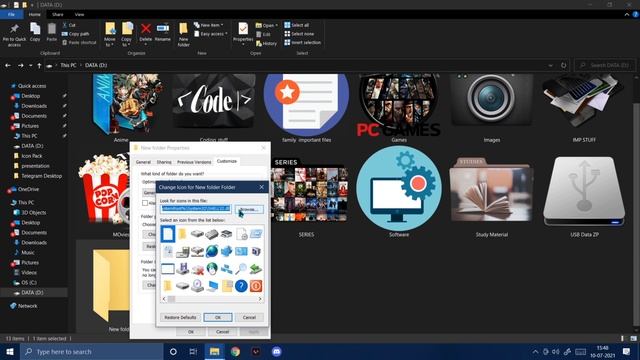Select OneDrive in the navigation pane
Viewport: 640px width, 360px height.
tap(28, 189)
